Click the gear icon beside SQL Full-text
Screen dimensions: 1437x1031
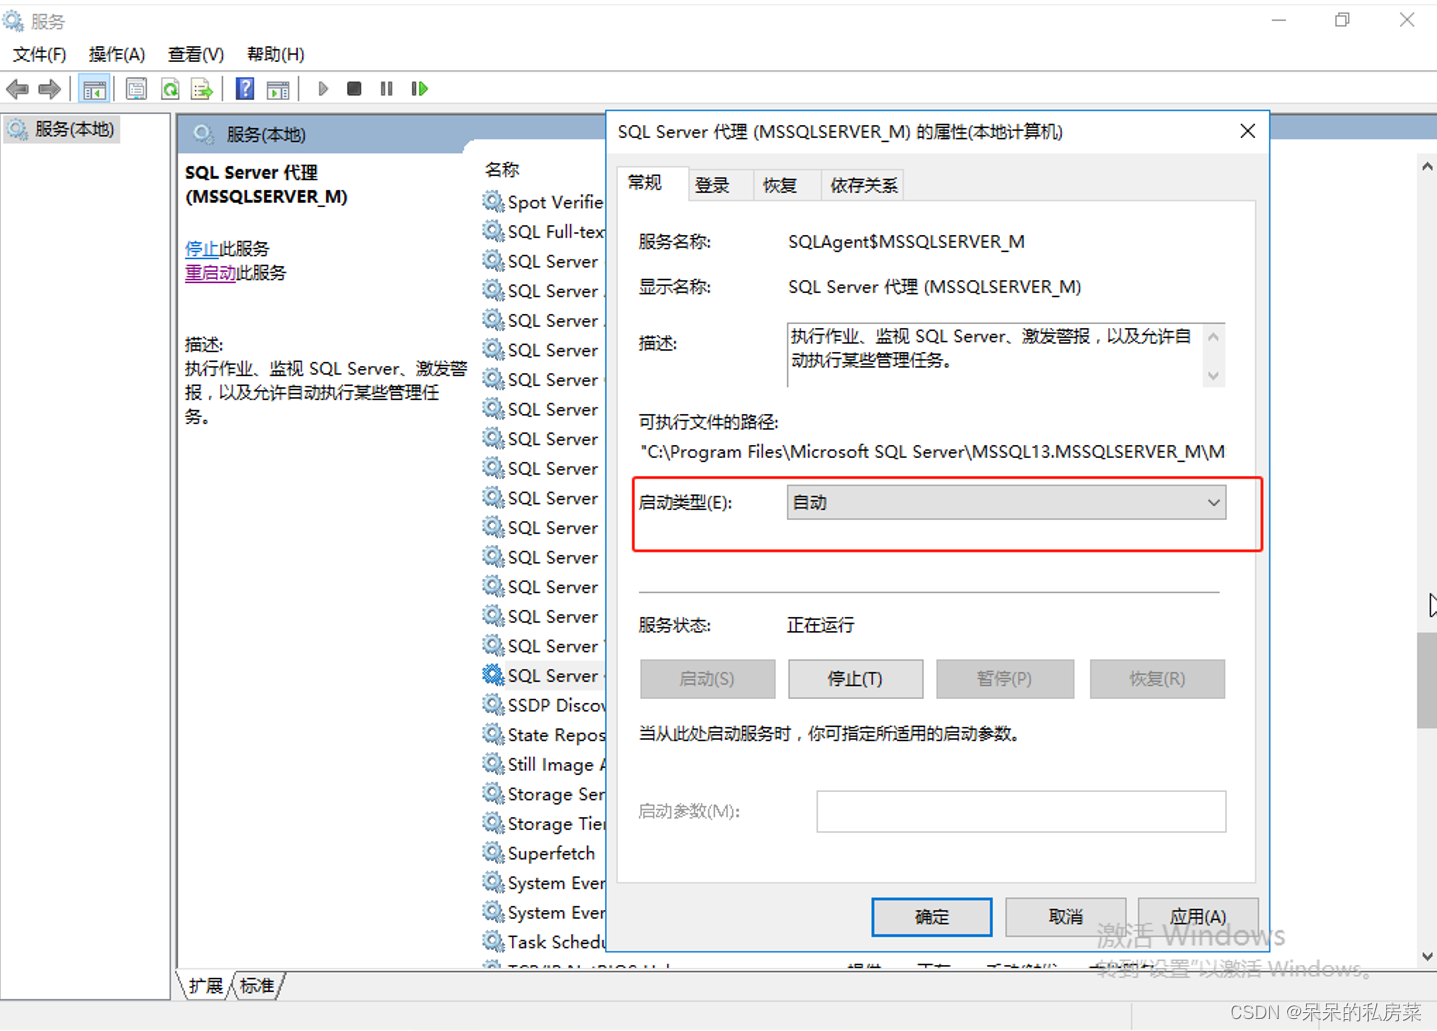point(493,231)
